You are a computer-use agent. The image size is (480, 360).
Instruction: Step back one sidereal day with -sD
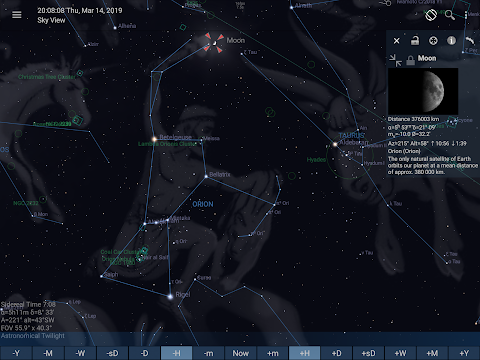(x=112, y=353)
